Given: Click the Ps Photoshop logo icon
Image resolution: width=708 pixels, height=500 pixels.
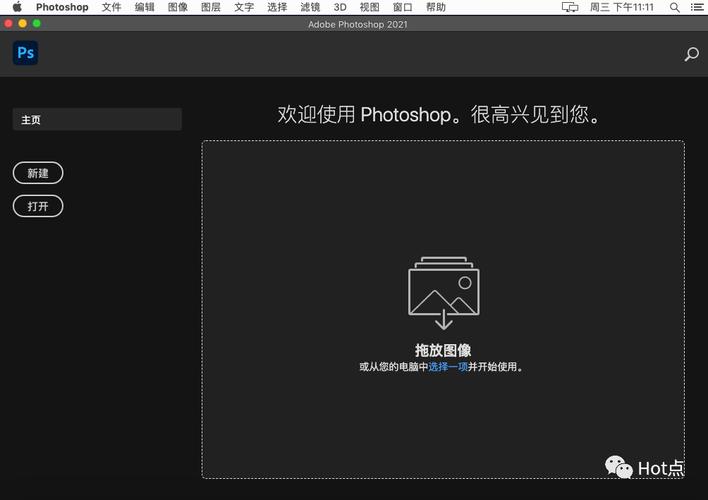Looking at the screenshot, I should (25, 53).
